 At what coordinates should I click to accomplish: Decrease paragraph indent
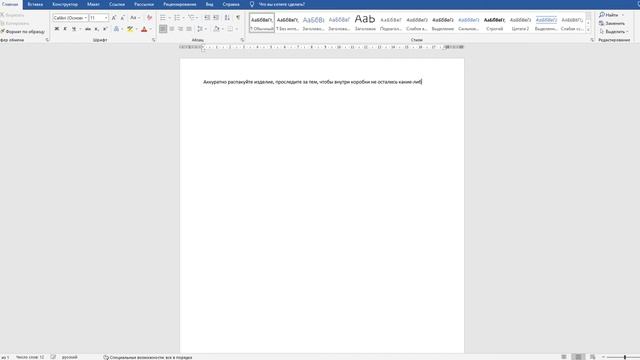click(x=207, y=18)
